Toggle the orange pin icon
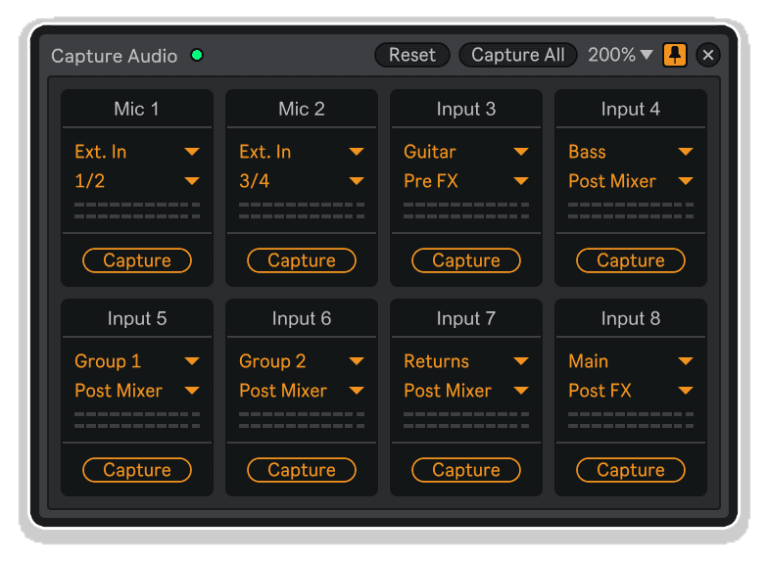 [675, 54]
